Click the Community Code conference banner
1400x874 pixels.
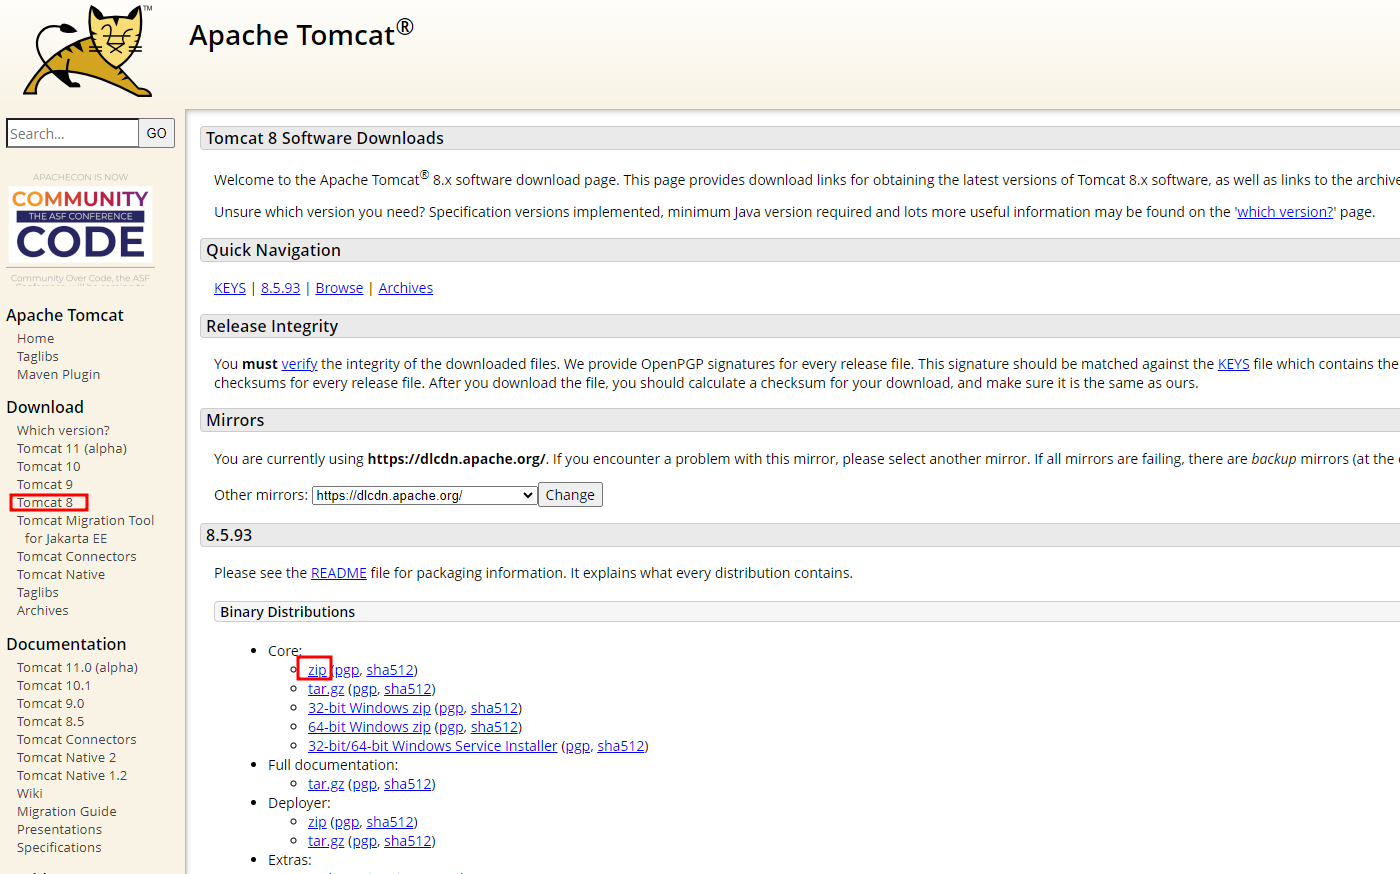81,228
